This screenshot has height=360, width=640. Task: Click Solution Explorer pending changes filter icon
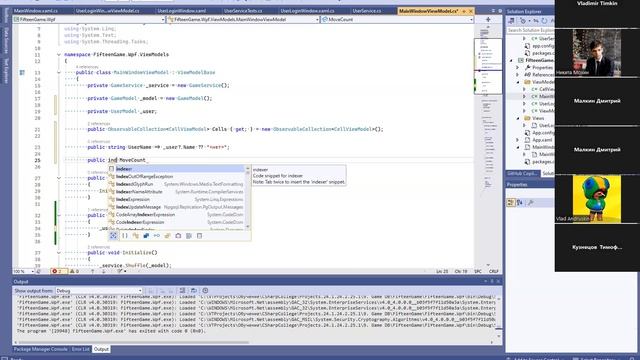click(x=523, y=20)
